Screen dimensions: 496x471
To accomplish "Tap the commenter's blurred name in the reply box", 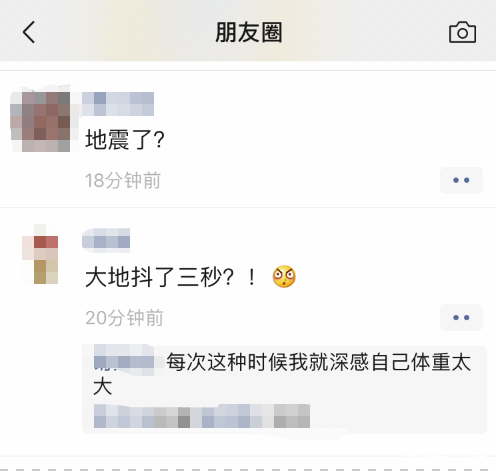I will (124, 361).
